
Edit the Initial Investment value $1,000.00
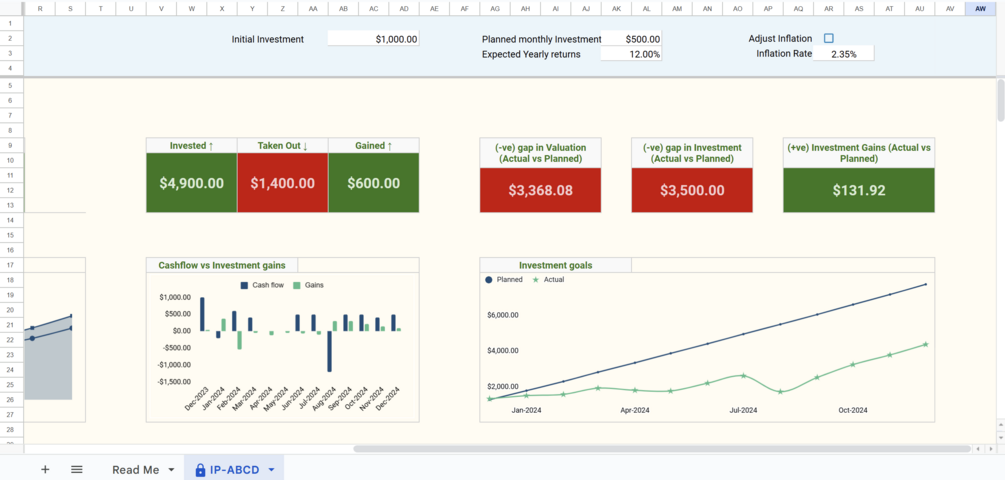click(373, 39)
